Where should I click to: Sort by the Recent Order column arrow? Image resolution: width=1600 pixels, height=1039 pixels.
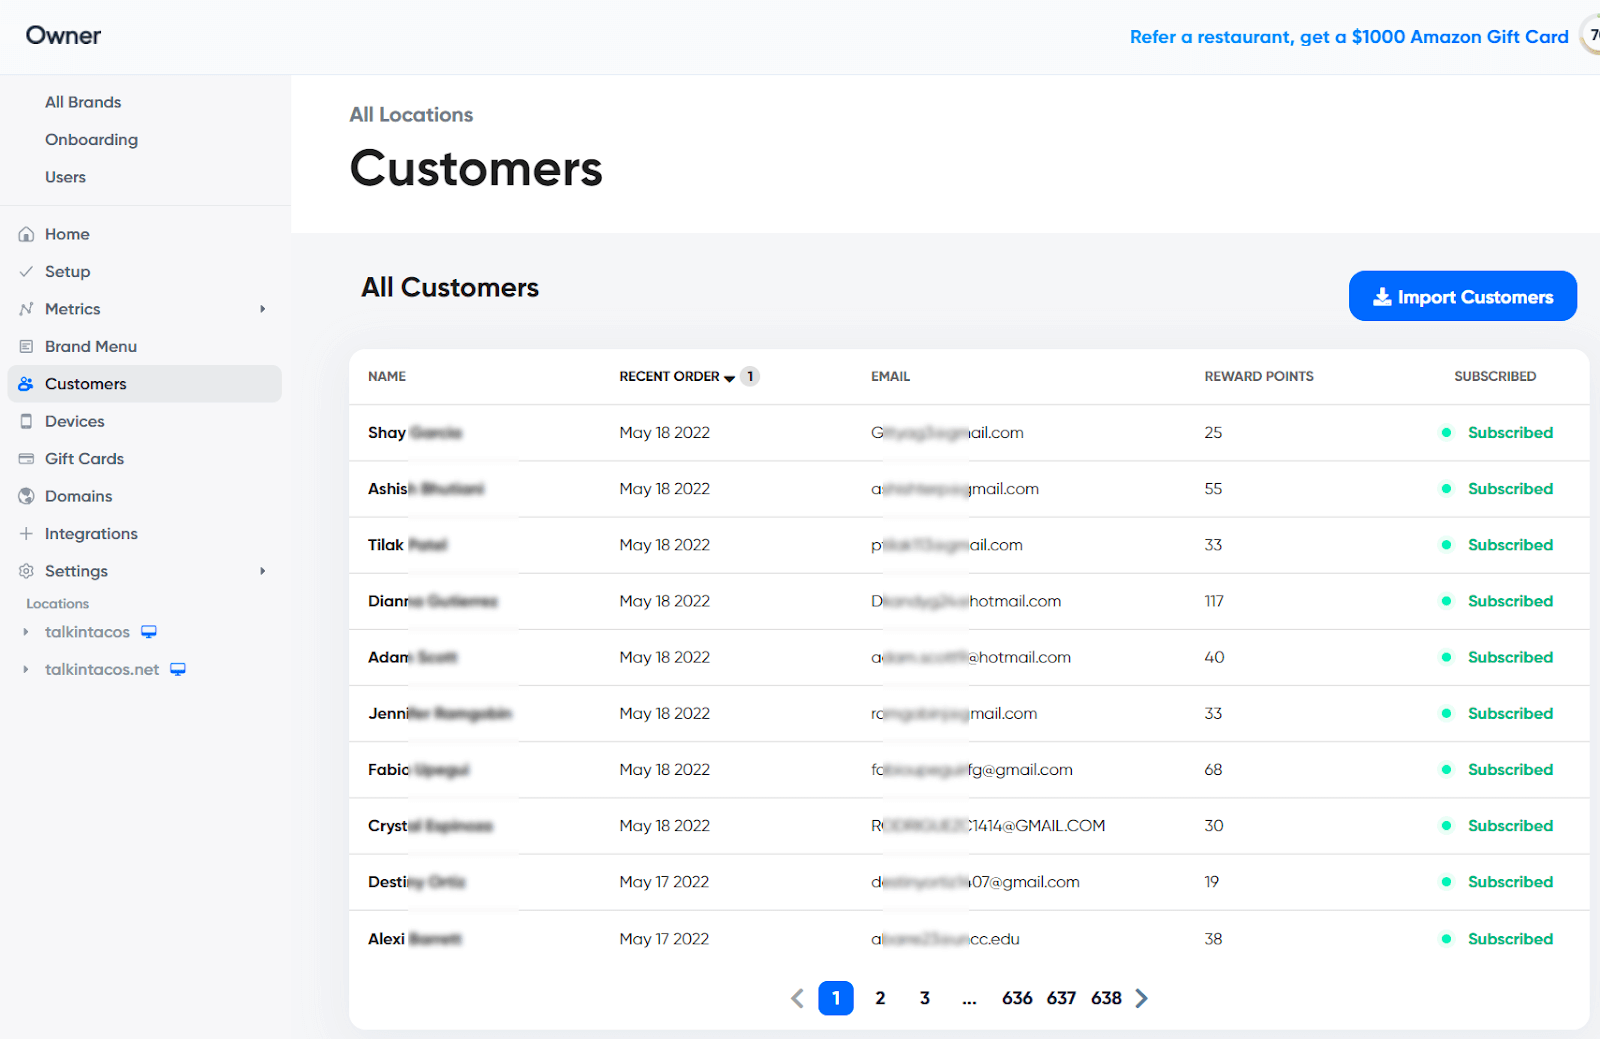click(729, 378)
